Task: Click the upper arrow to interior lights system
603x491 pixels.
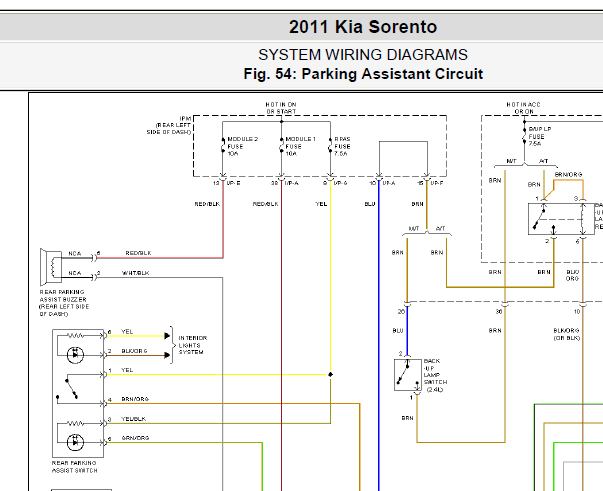Action: (x=167, y=336)
